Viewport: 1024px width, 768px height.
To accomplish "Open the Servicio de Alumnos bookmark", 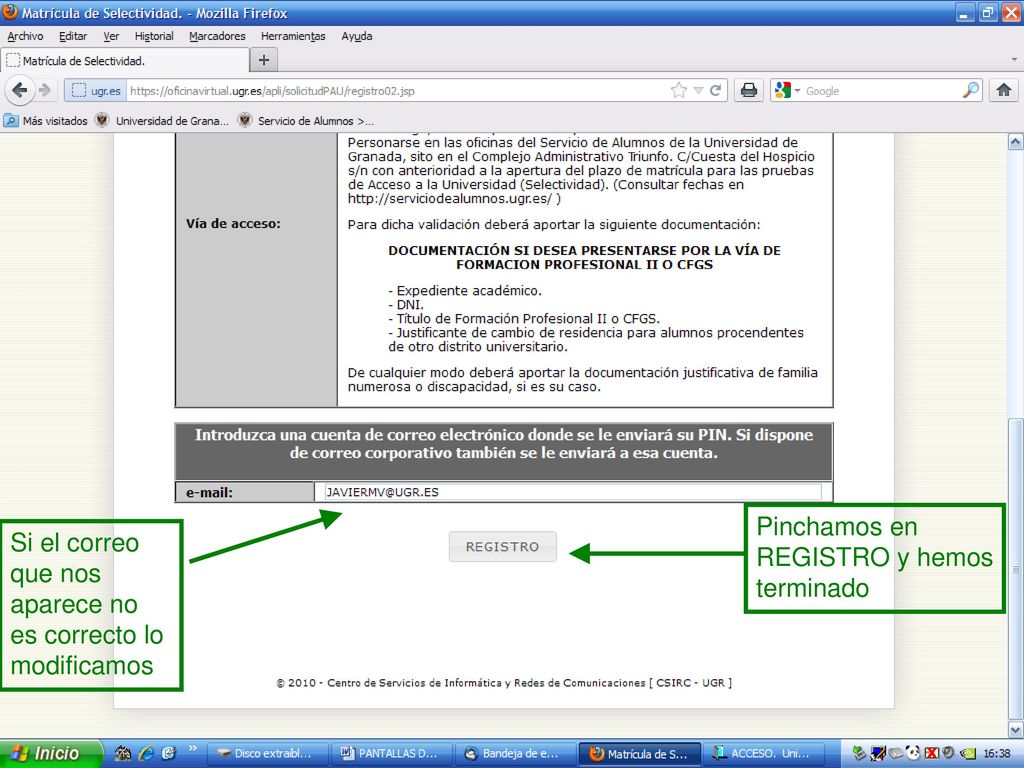I will (x=306, y=121).
